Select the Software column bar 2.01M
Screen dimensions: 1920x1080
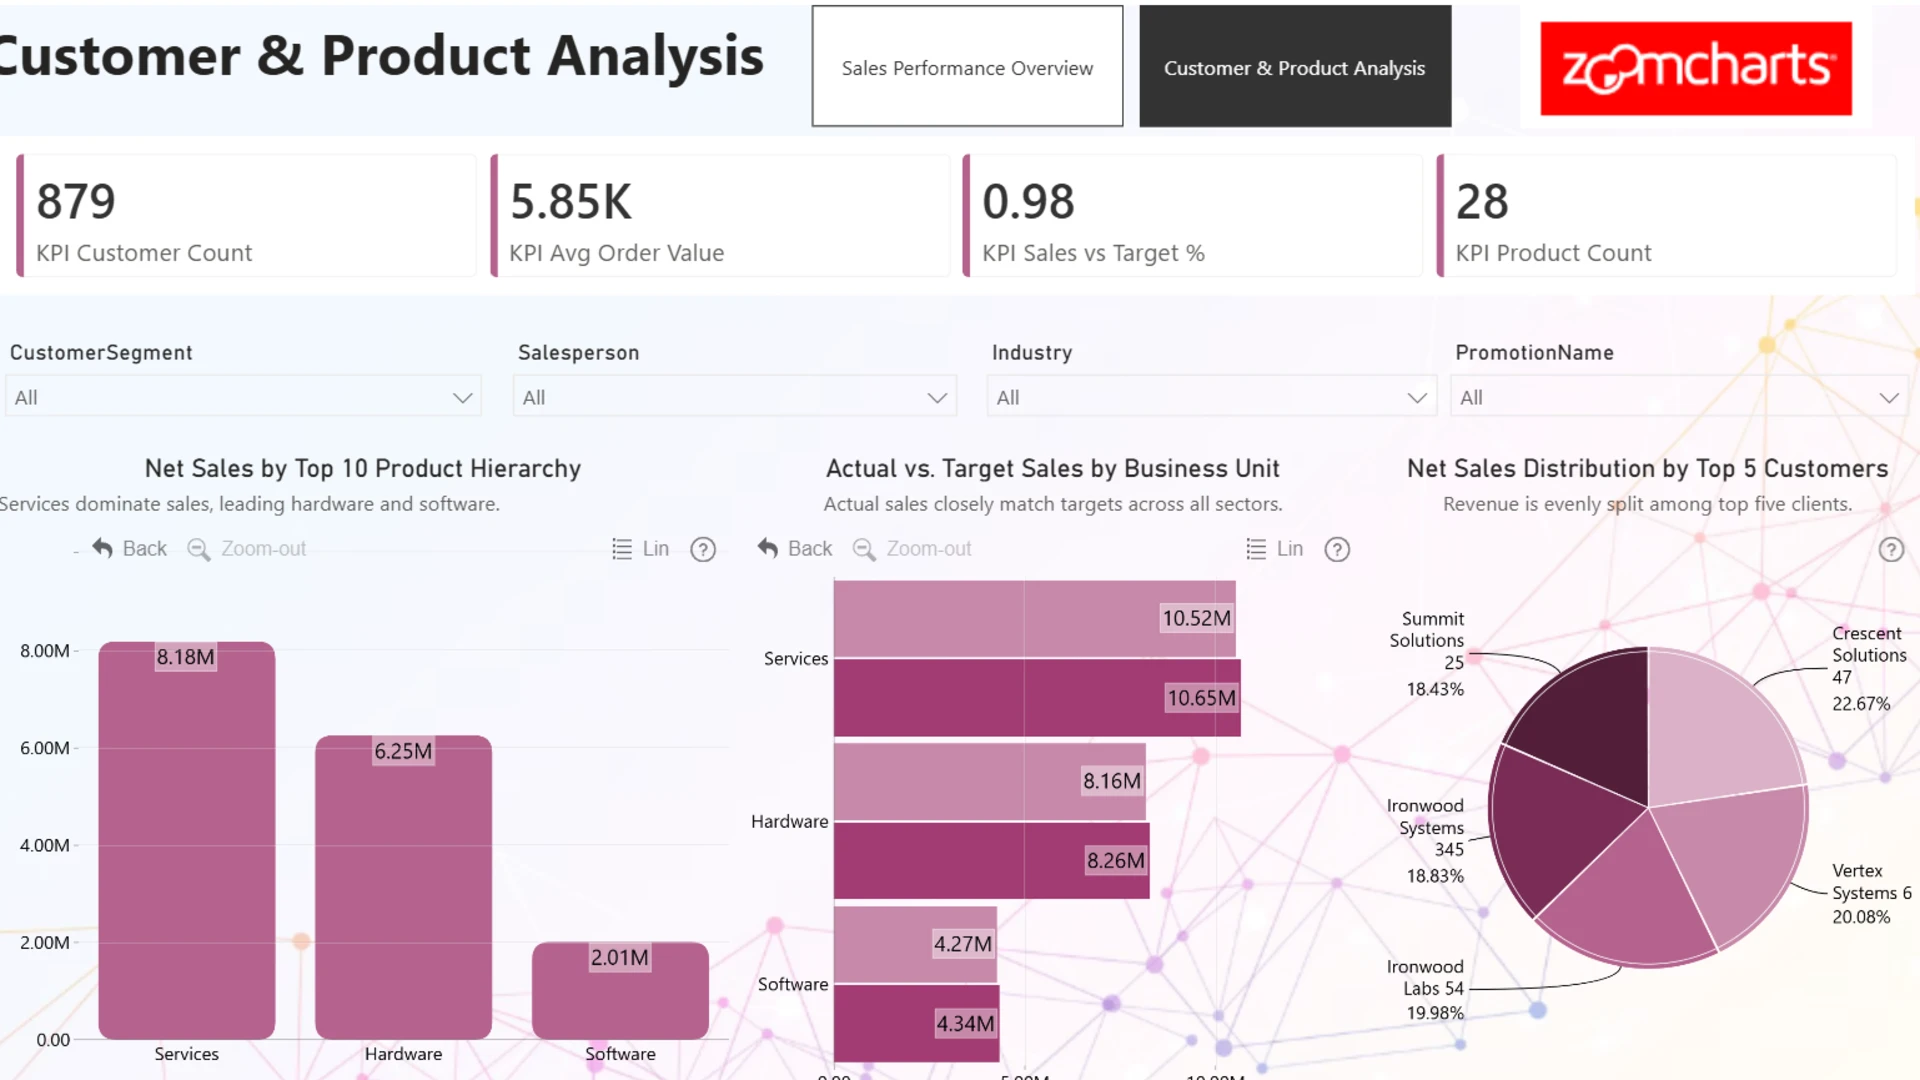620,990
